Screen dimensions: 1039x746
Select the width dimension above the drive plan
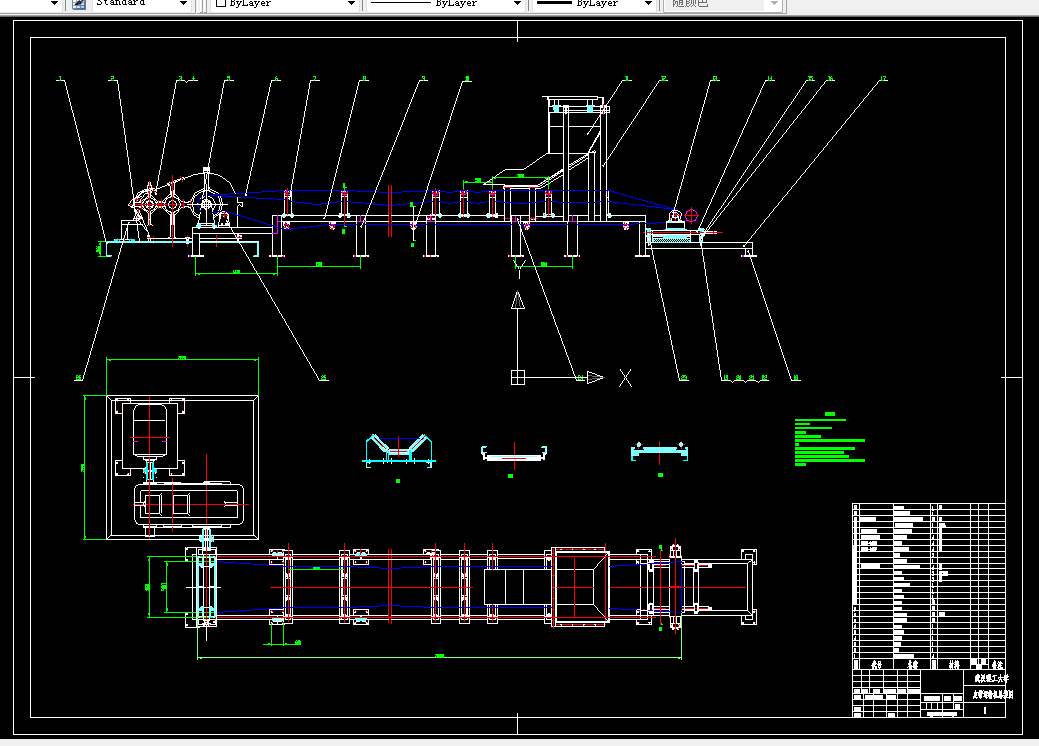pos(182,358)
